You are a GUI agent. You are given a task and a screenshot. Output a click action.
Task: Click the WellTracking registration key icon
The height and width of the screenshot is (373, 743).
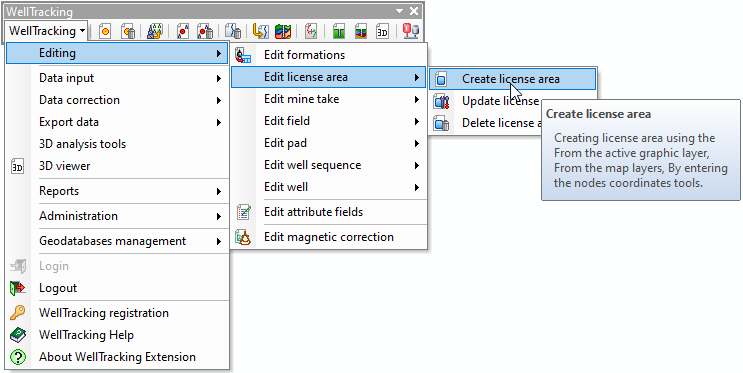(18, 313)
